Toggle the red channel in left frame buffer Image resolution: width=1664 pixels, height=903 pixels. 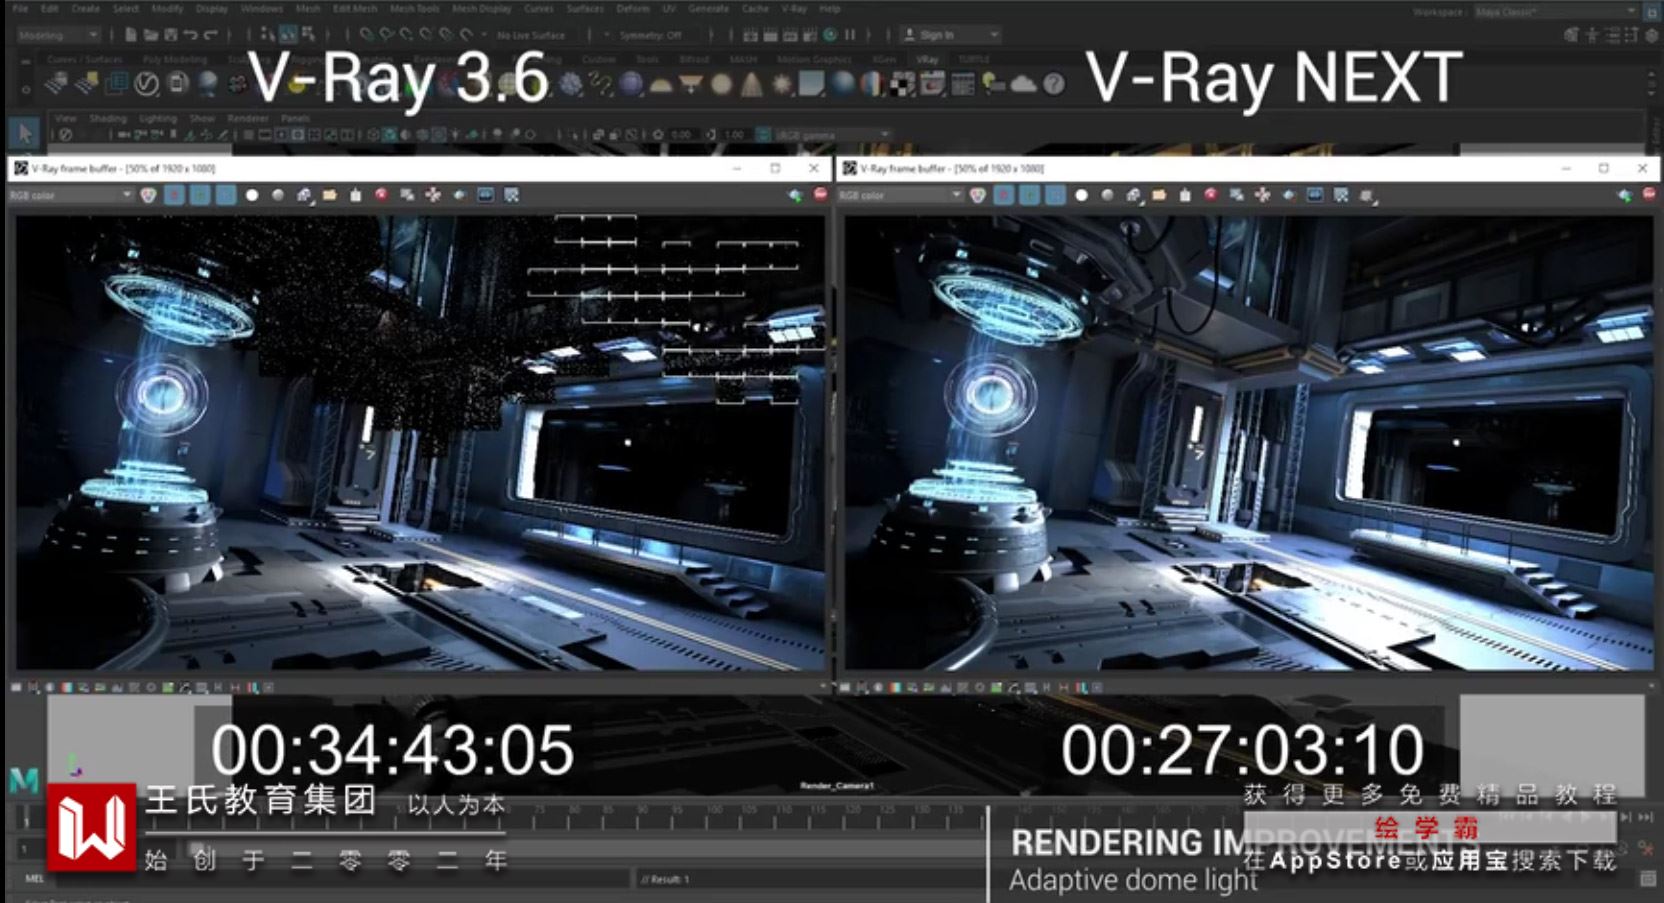[x=174, y=195]
